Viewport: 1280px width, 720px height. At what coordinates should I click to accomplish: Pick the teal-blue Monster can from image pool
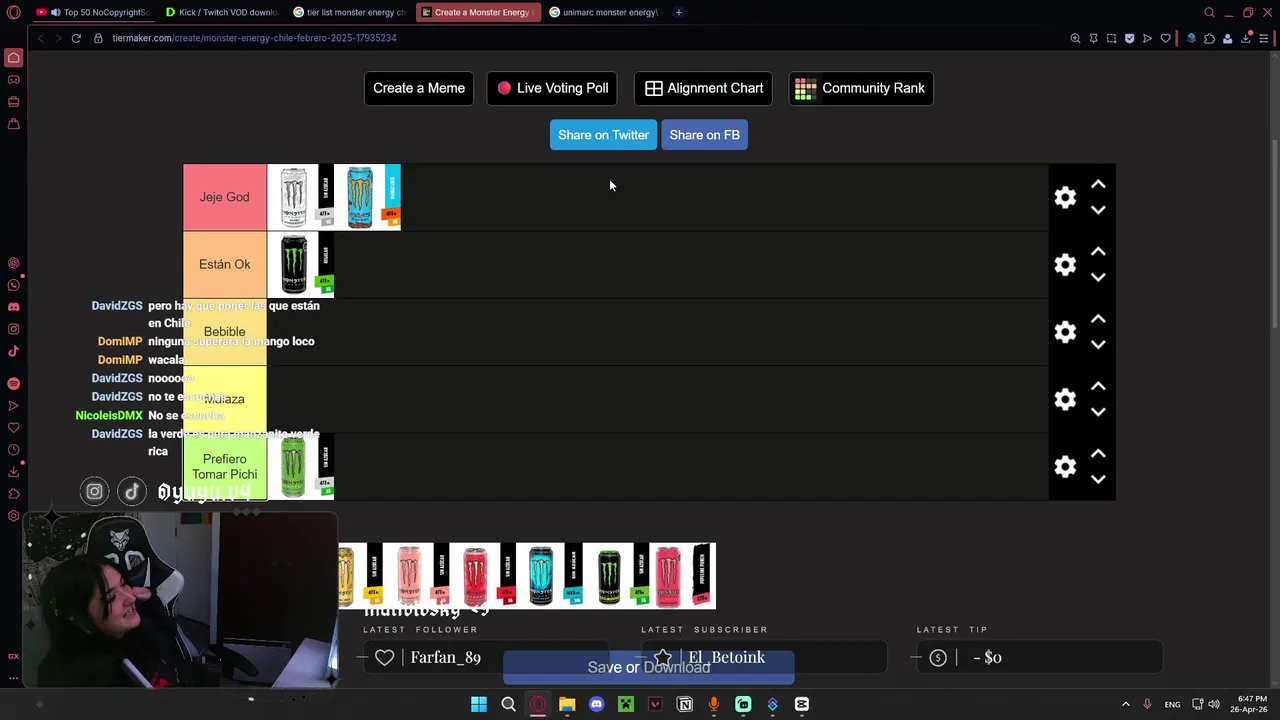click(x=549, y=575)
